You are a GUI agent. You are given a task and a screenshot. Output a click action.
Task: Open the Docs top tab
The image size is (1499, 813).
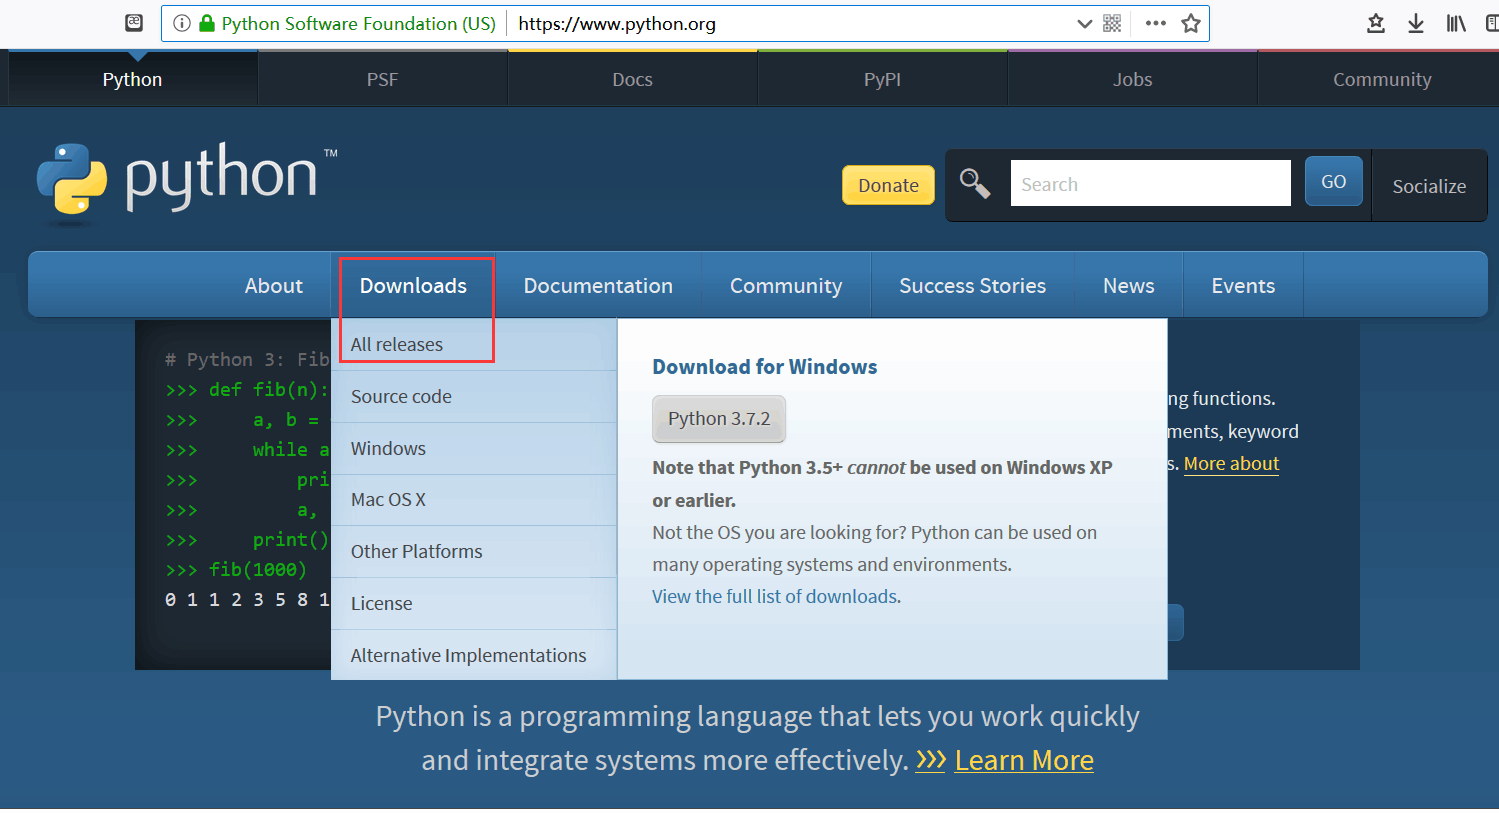[x=632, y=79]
